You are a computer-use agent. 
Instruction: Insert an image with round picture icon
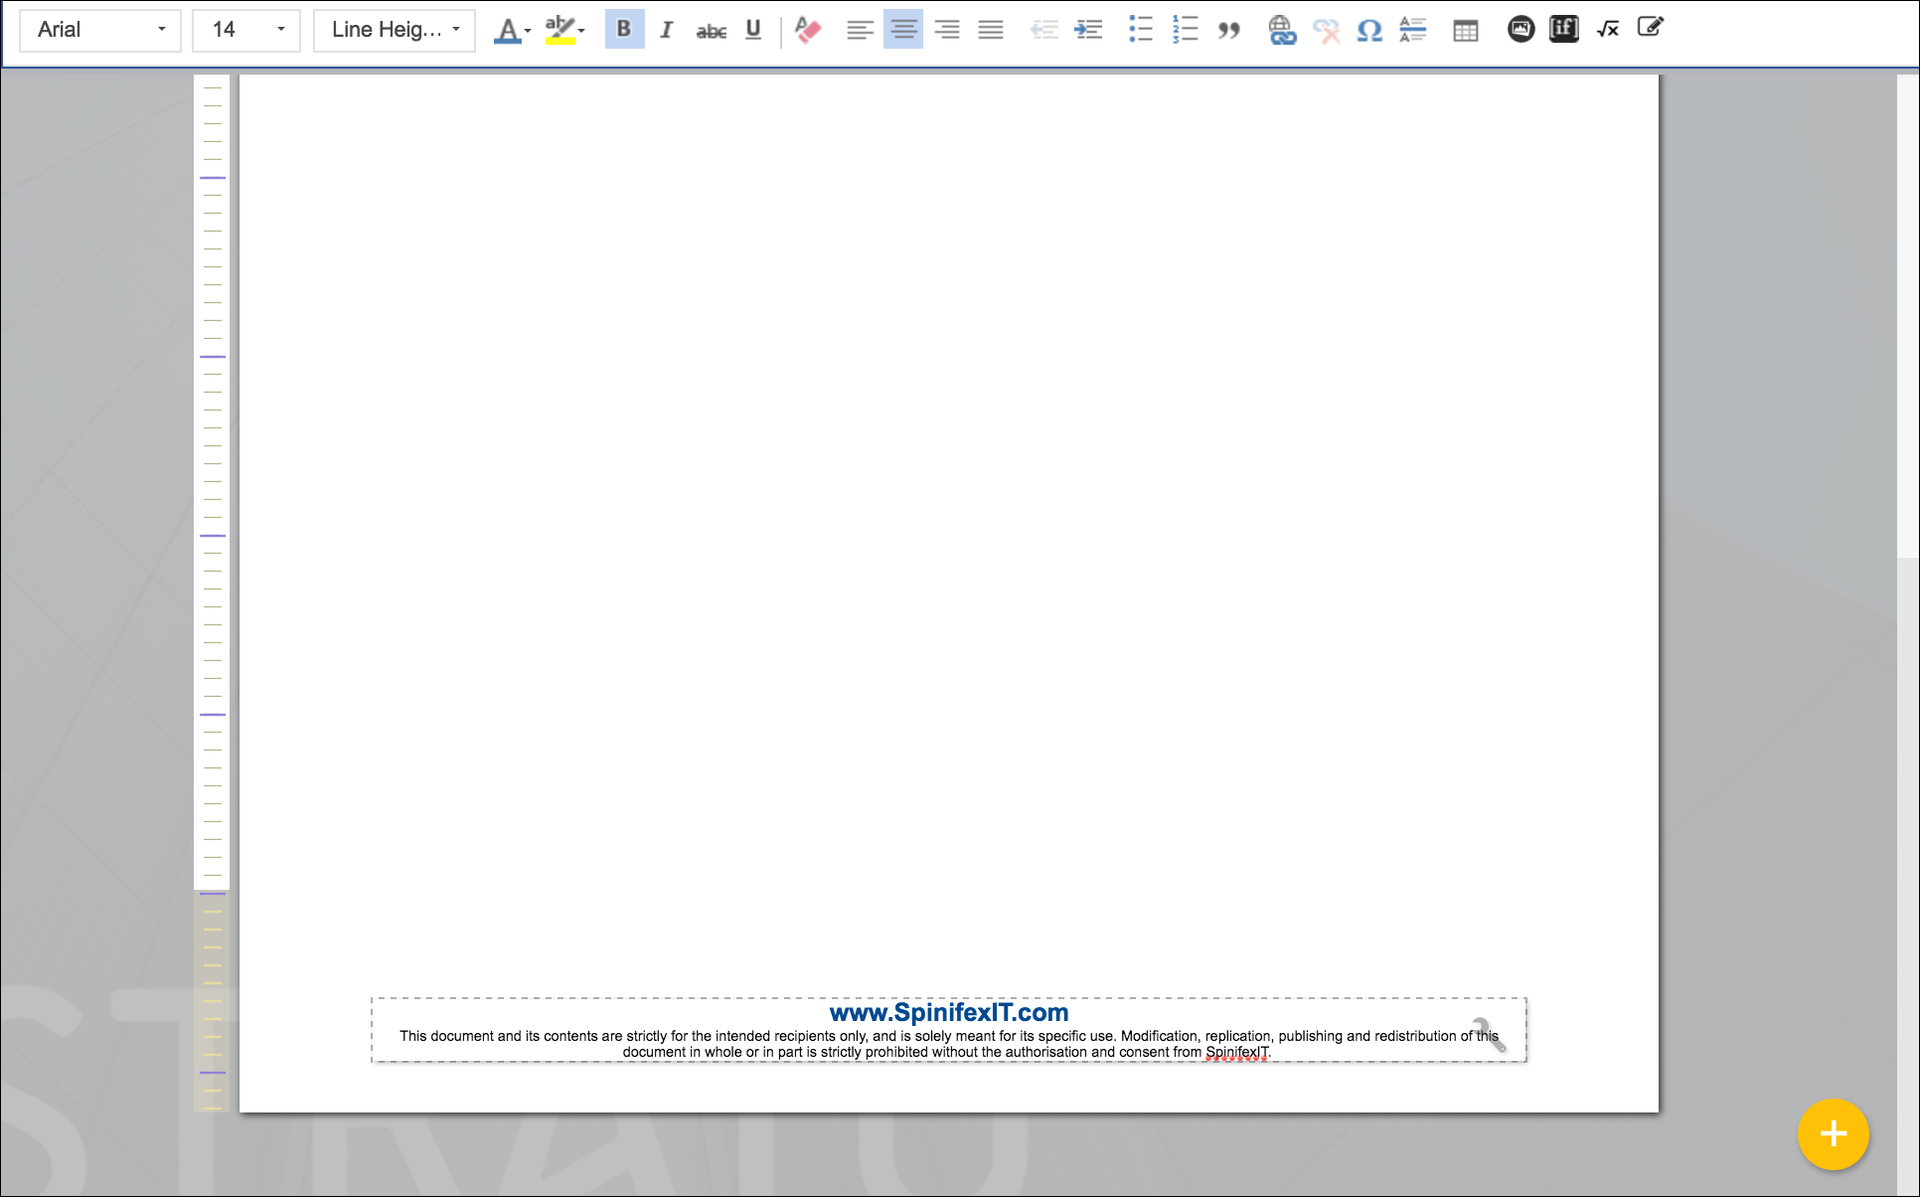tap(1520, 29)
